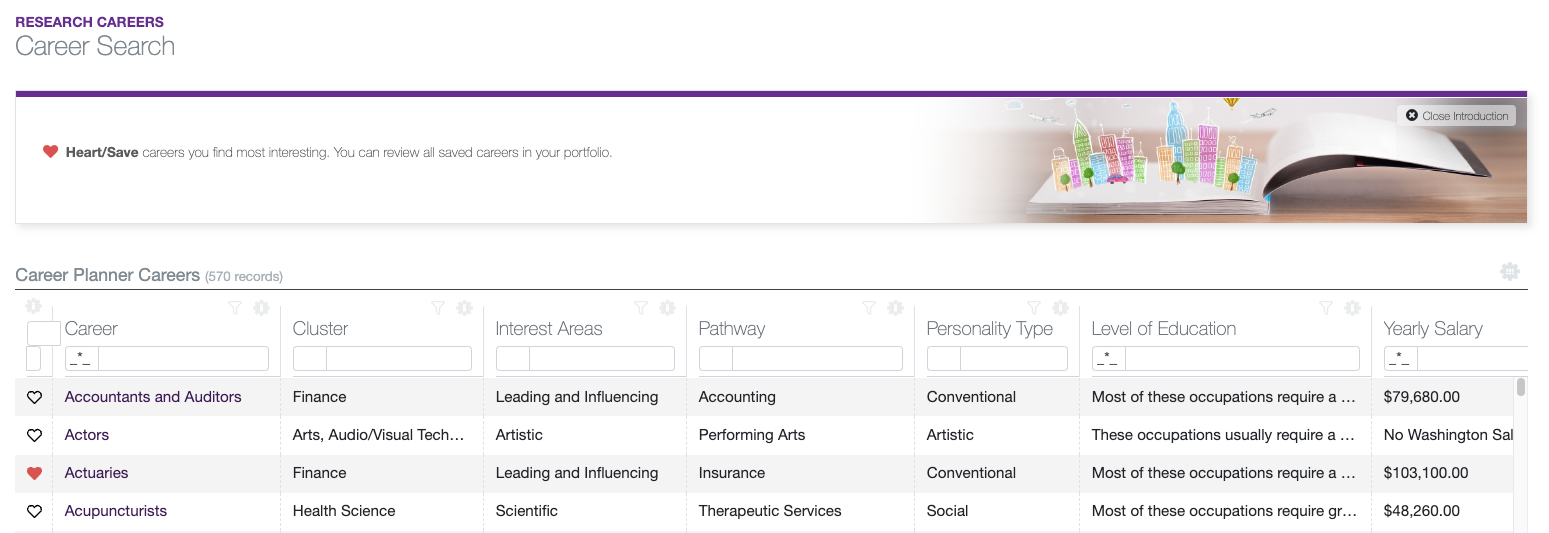Open the Career filter operator dropdown
Viewport: 1549px width, 533px height.
click(81, 358)
